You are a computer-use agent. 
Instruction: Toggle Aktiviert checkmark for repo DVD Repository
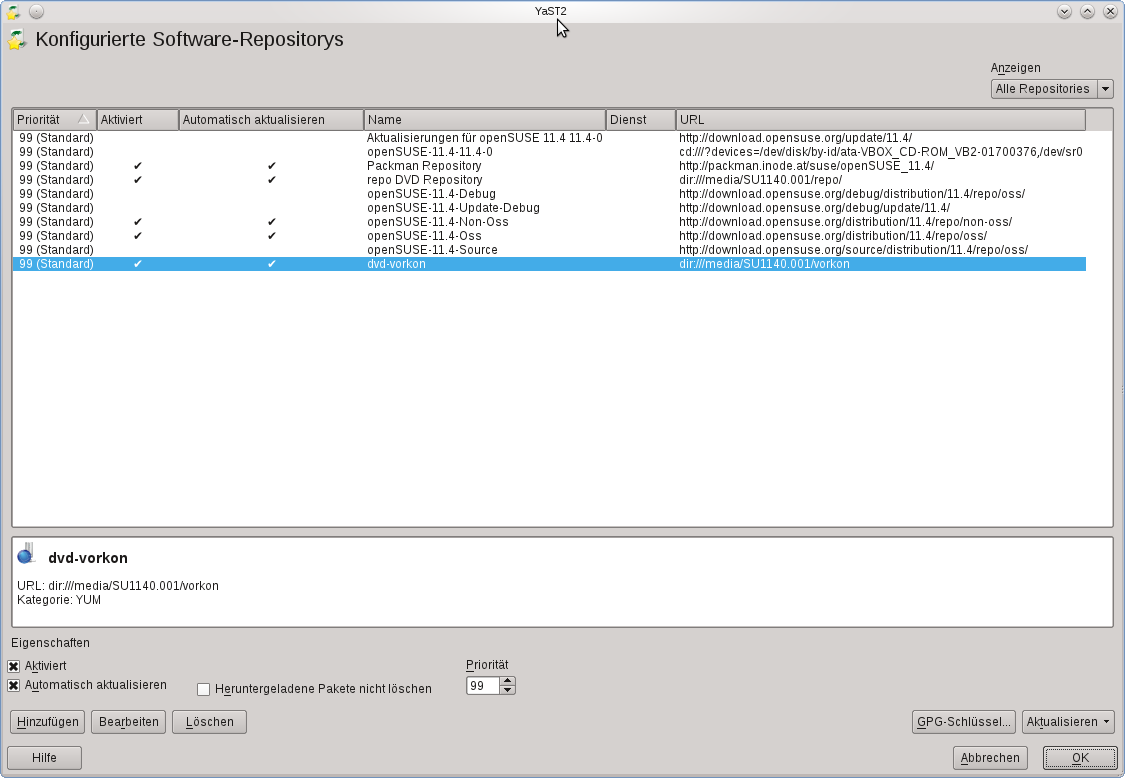point(138,180)
